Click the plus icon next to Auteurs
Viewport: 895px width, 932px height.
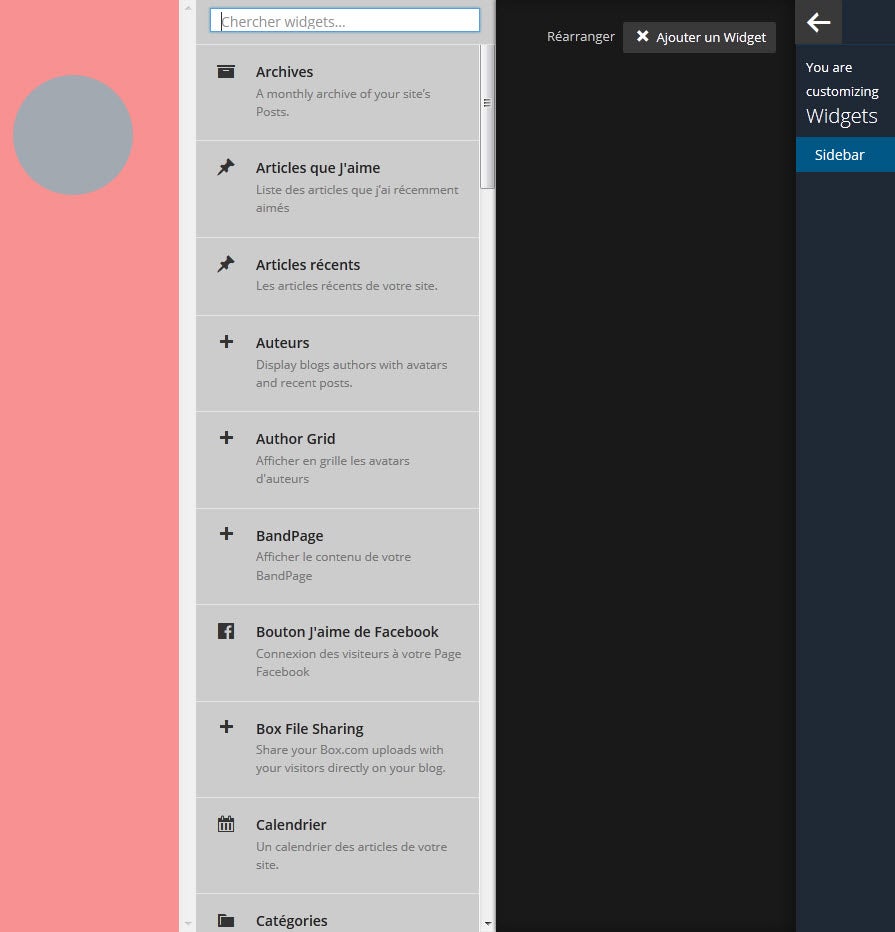click(x=226, y=342)
